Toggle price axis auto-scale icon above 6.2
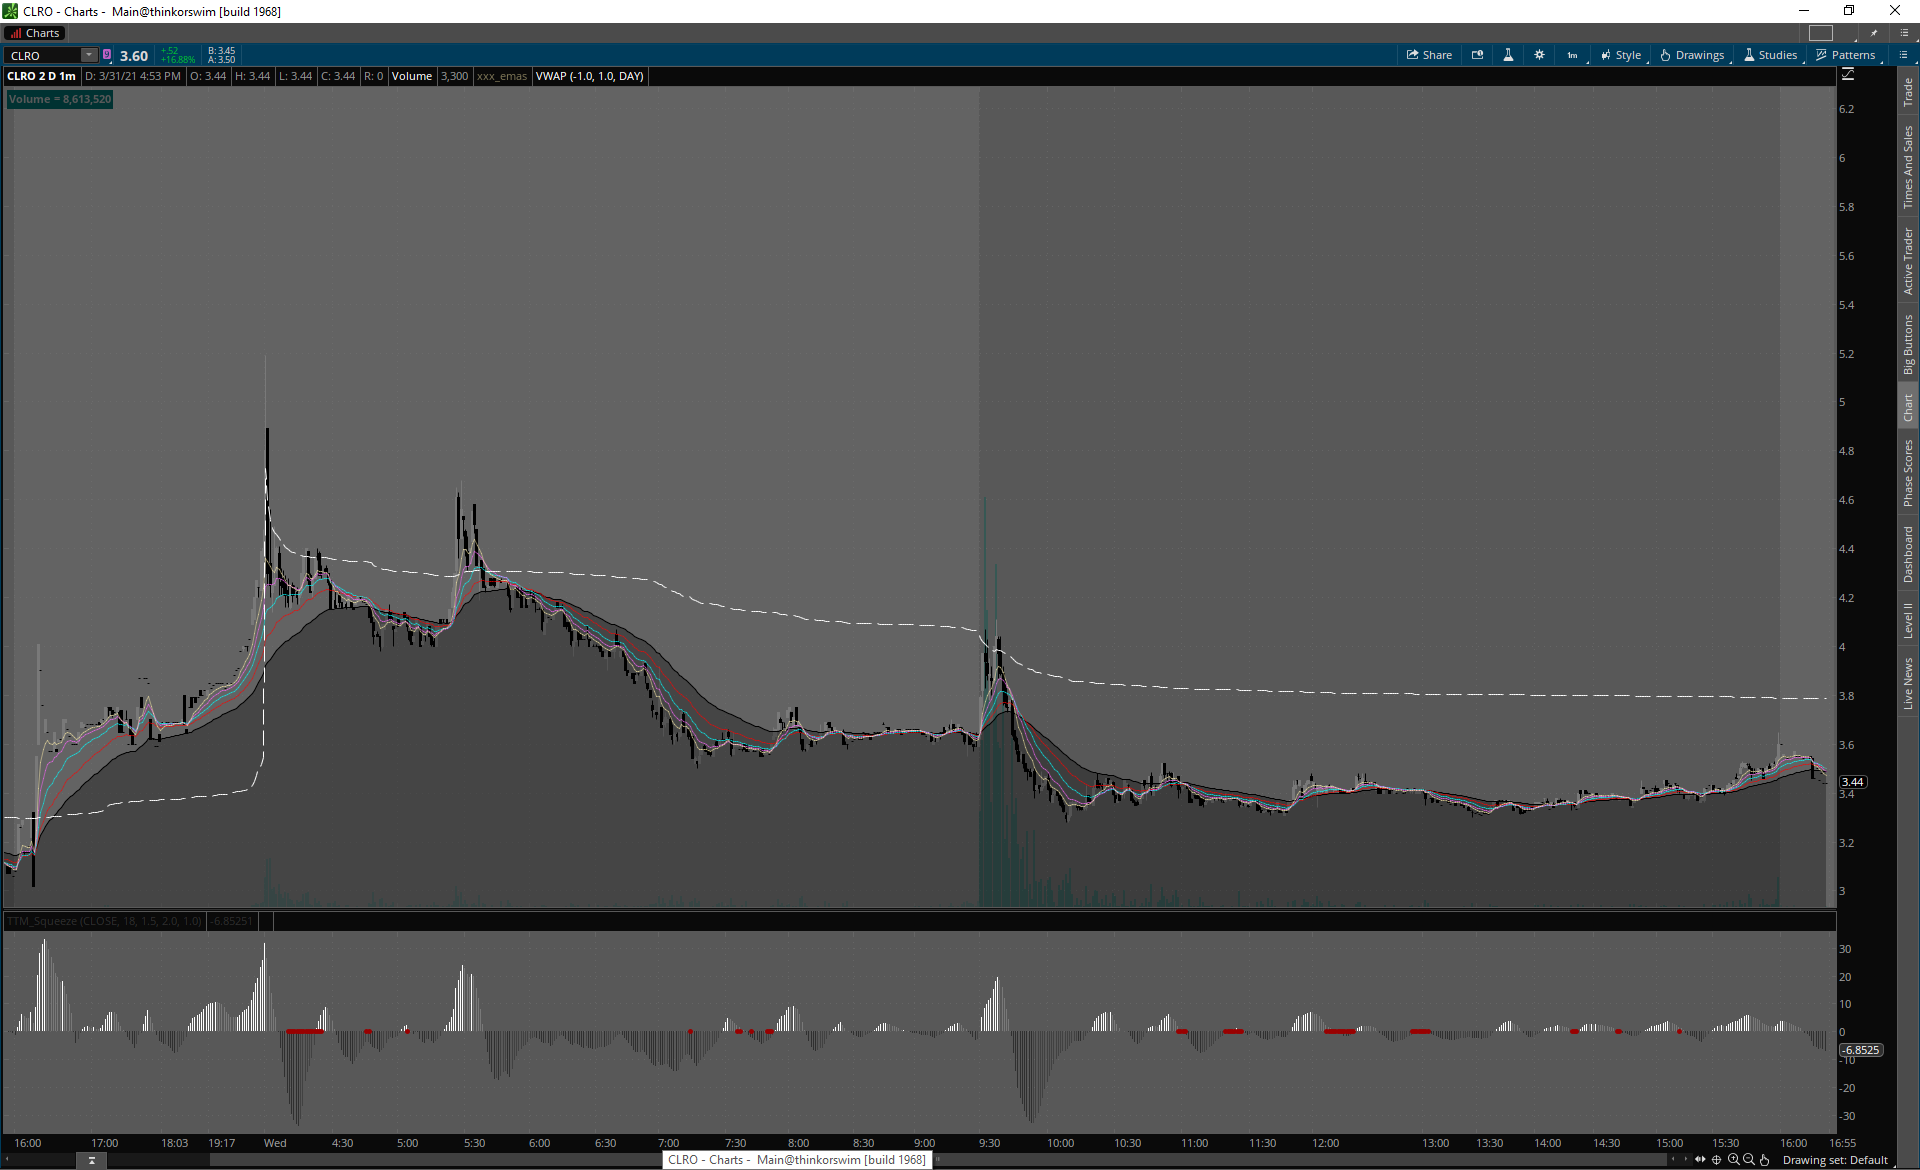The image size is (1920, 1170). pos(1847,75)
